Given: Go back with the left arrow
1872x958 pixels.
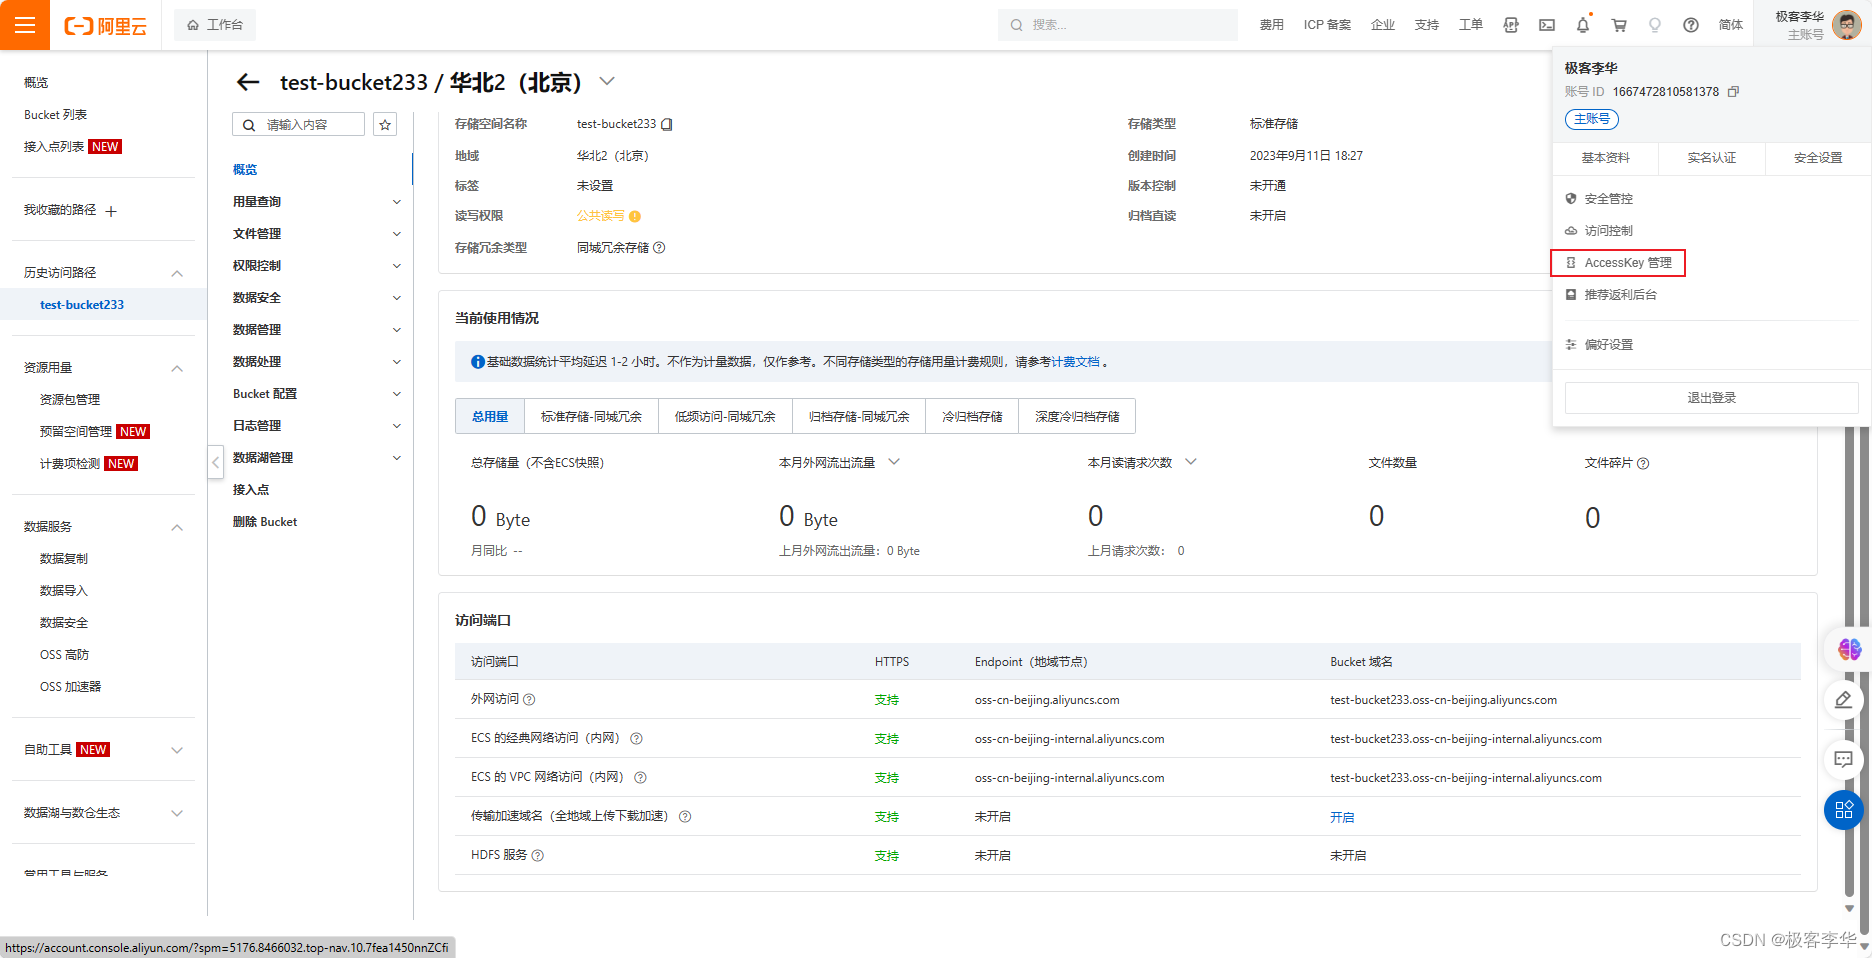Looking at the screenshot, I should coord(248,82).
